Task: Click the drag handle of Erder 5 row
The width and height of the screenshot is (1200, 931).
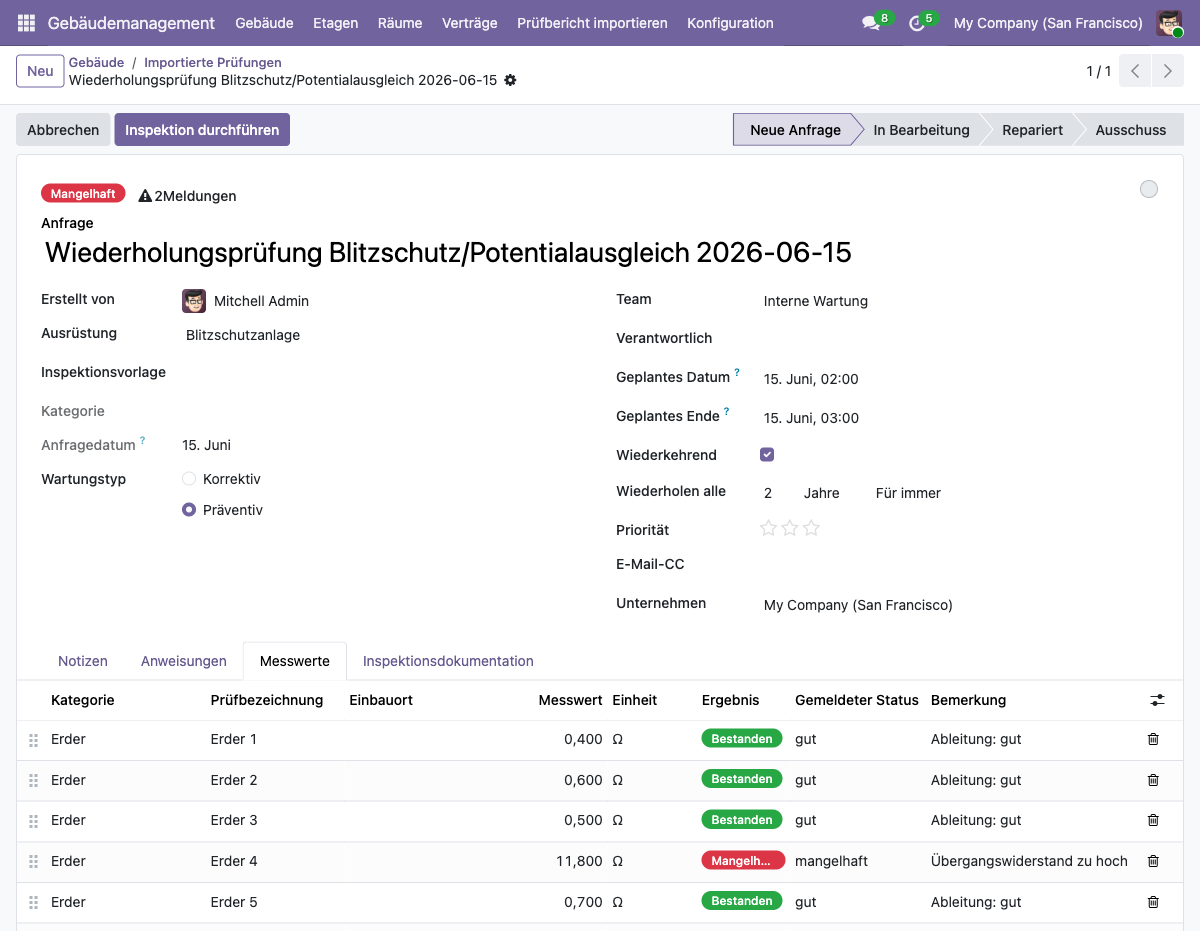Action: (x=33, y=902)
